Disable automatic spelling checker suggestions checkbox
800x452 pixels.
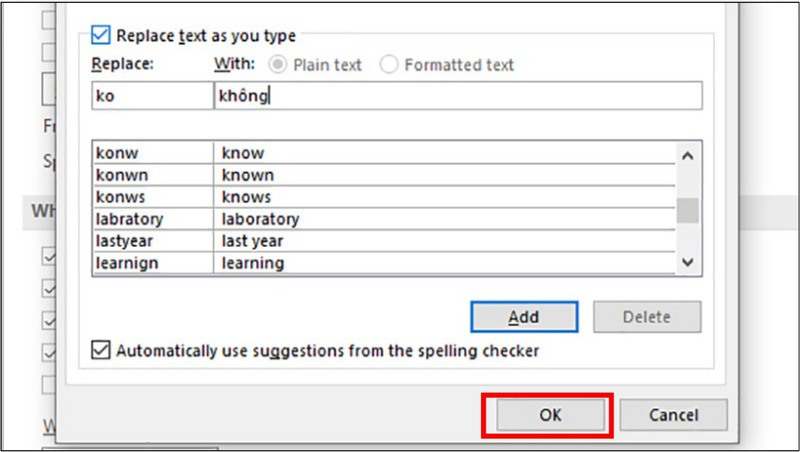click(101, 351)
